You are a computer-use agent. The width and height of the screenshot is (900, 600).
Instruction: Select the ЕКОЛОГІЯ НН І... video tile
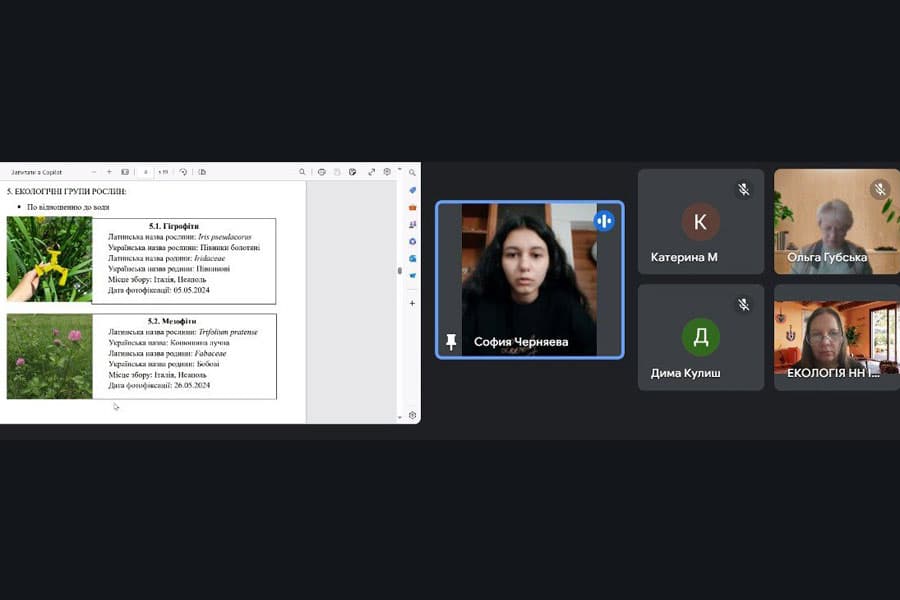(836, 338)
